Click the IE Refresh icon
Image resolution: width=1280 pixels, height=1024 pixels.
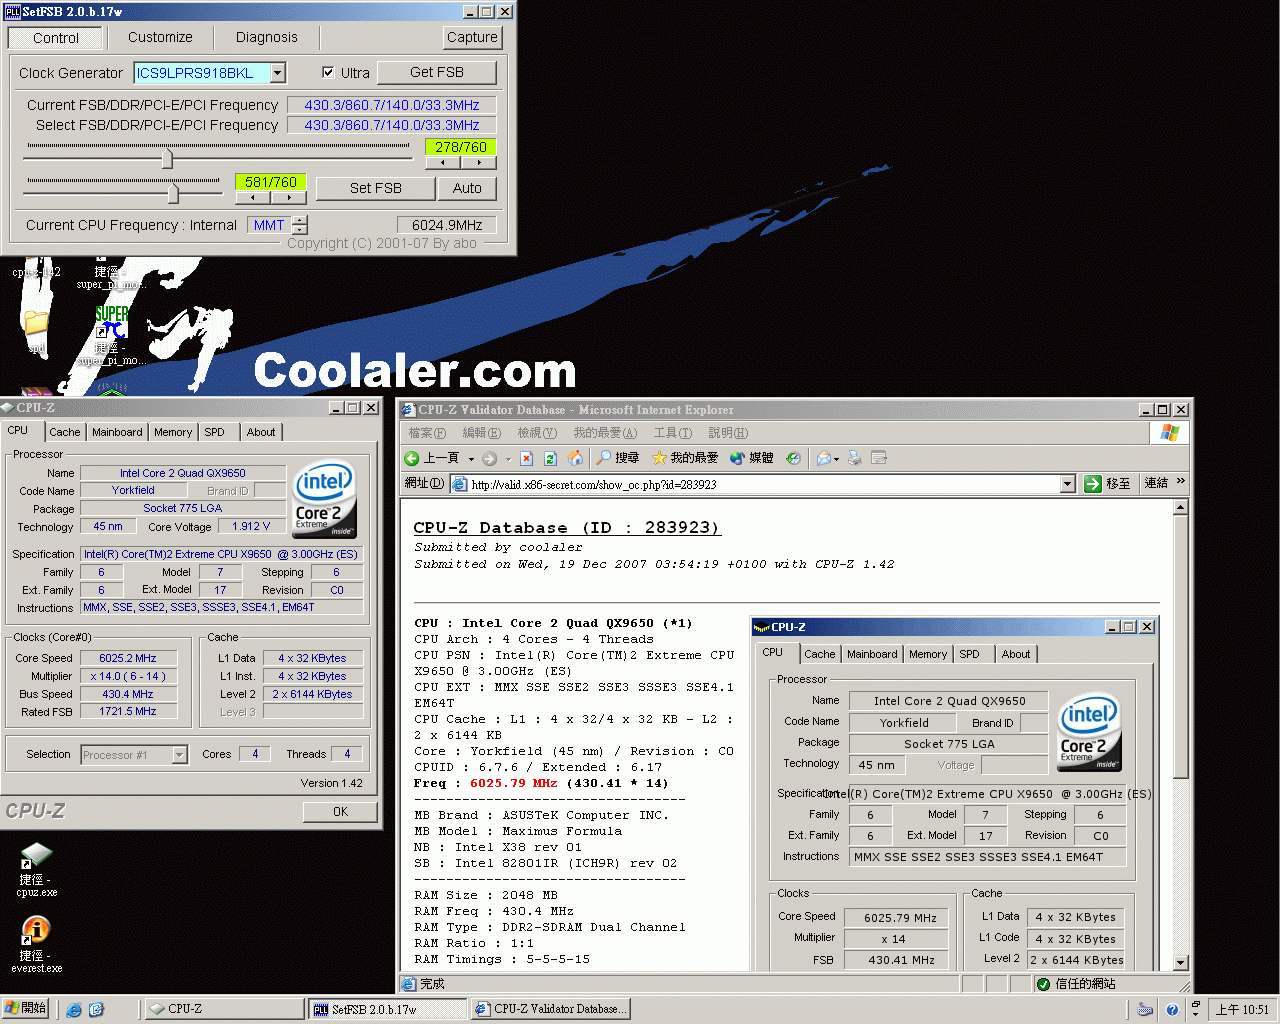pyautogui.click(x=550, y=458)
